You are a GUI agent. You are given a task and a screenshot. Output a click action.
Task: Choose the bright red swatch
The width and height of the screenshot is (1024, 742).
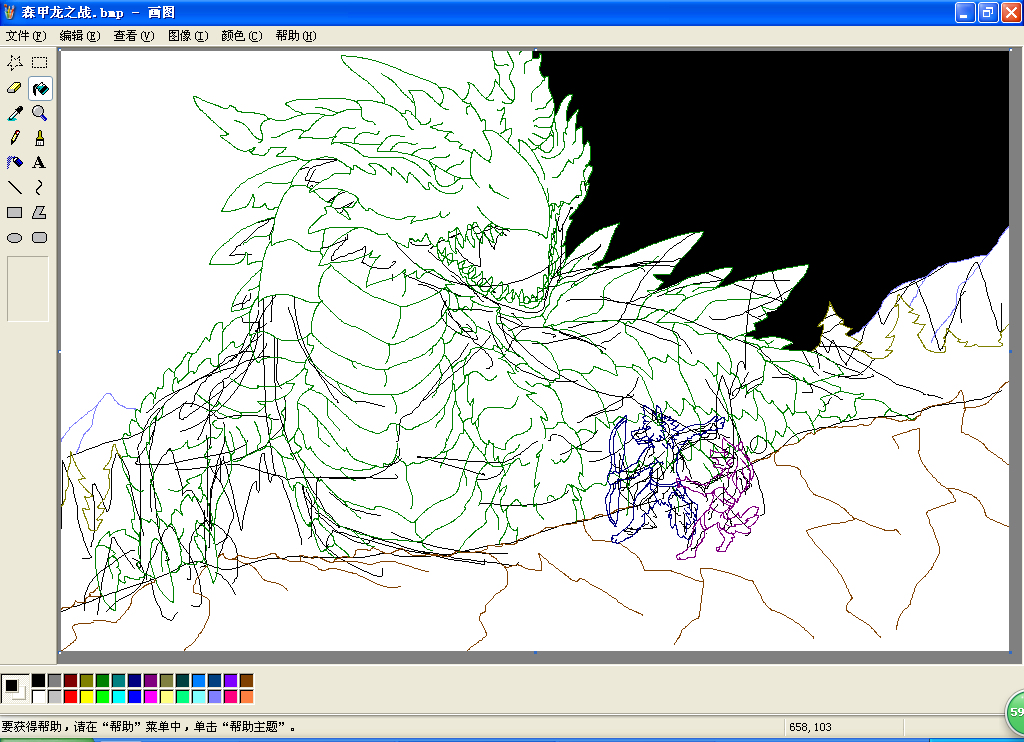pos(71,697)
